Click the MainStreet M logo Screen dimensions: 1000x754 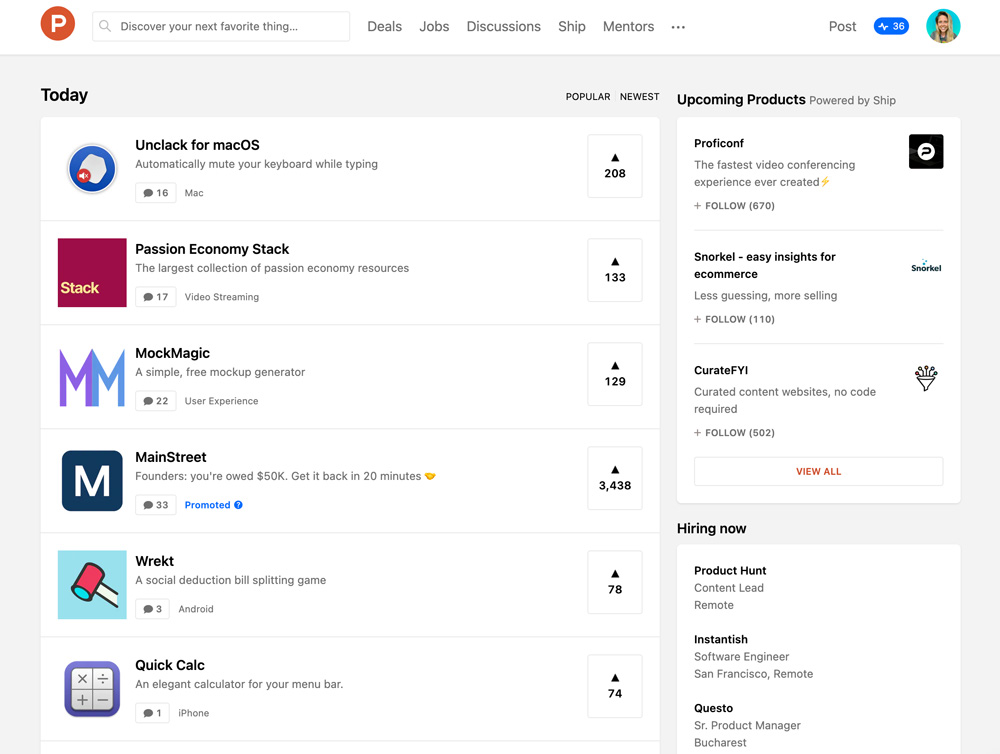click(x=92, y=481)
